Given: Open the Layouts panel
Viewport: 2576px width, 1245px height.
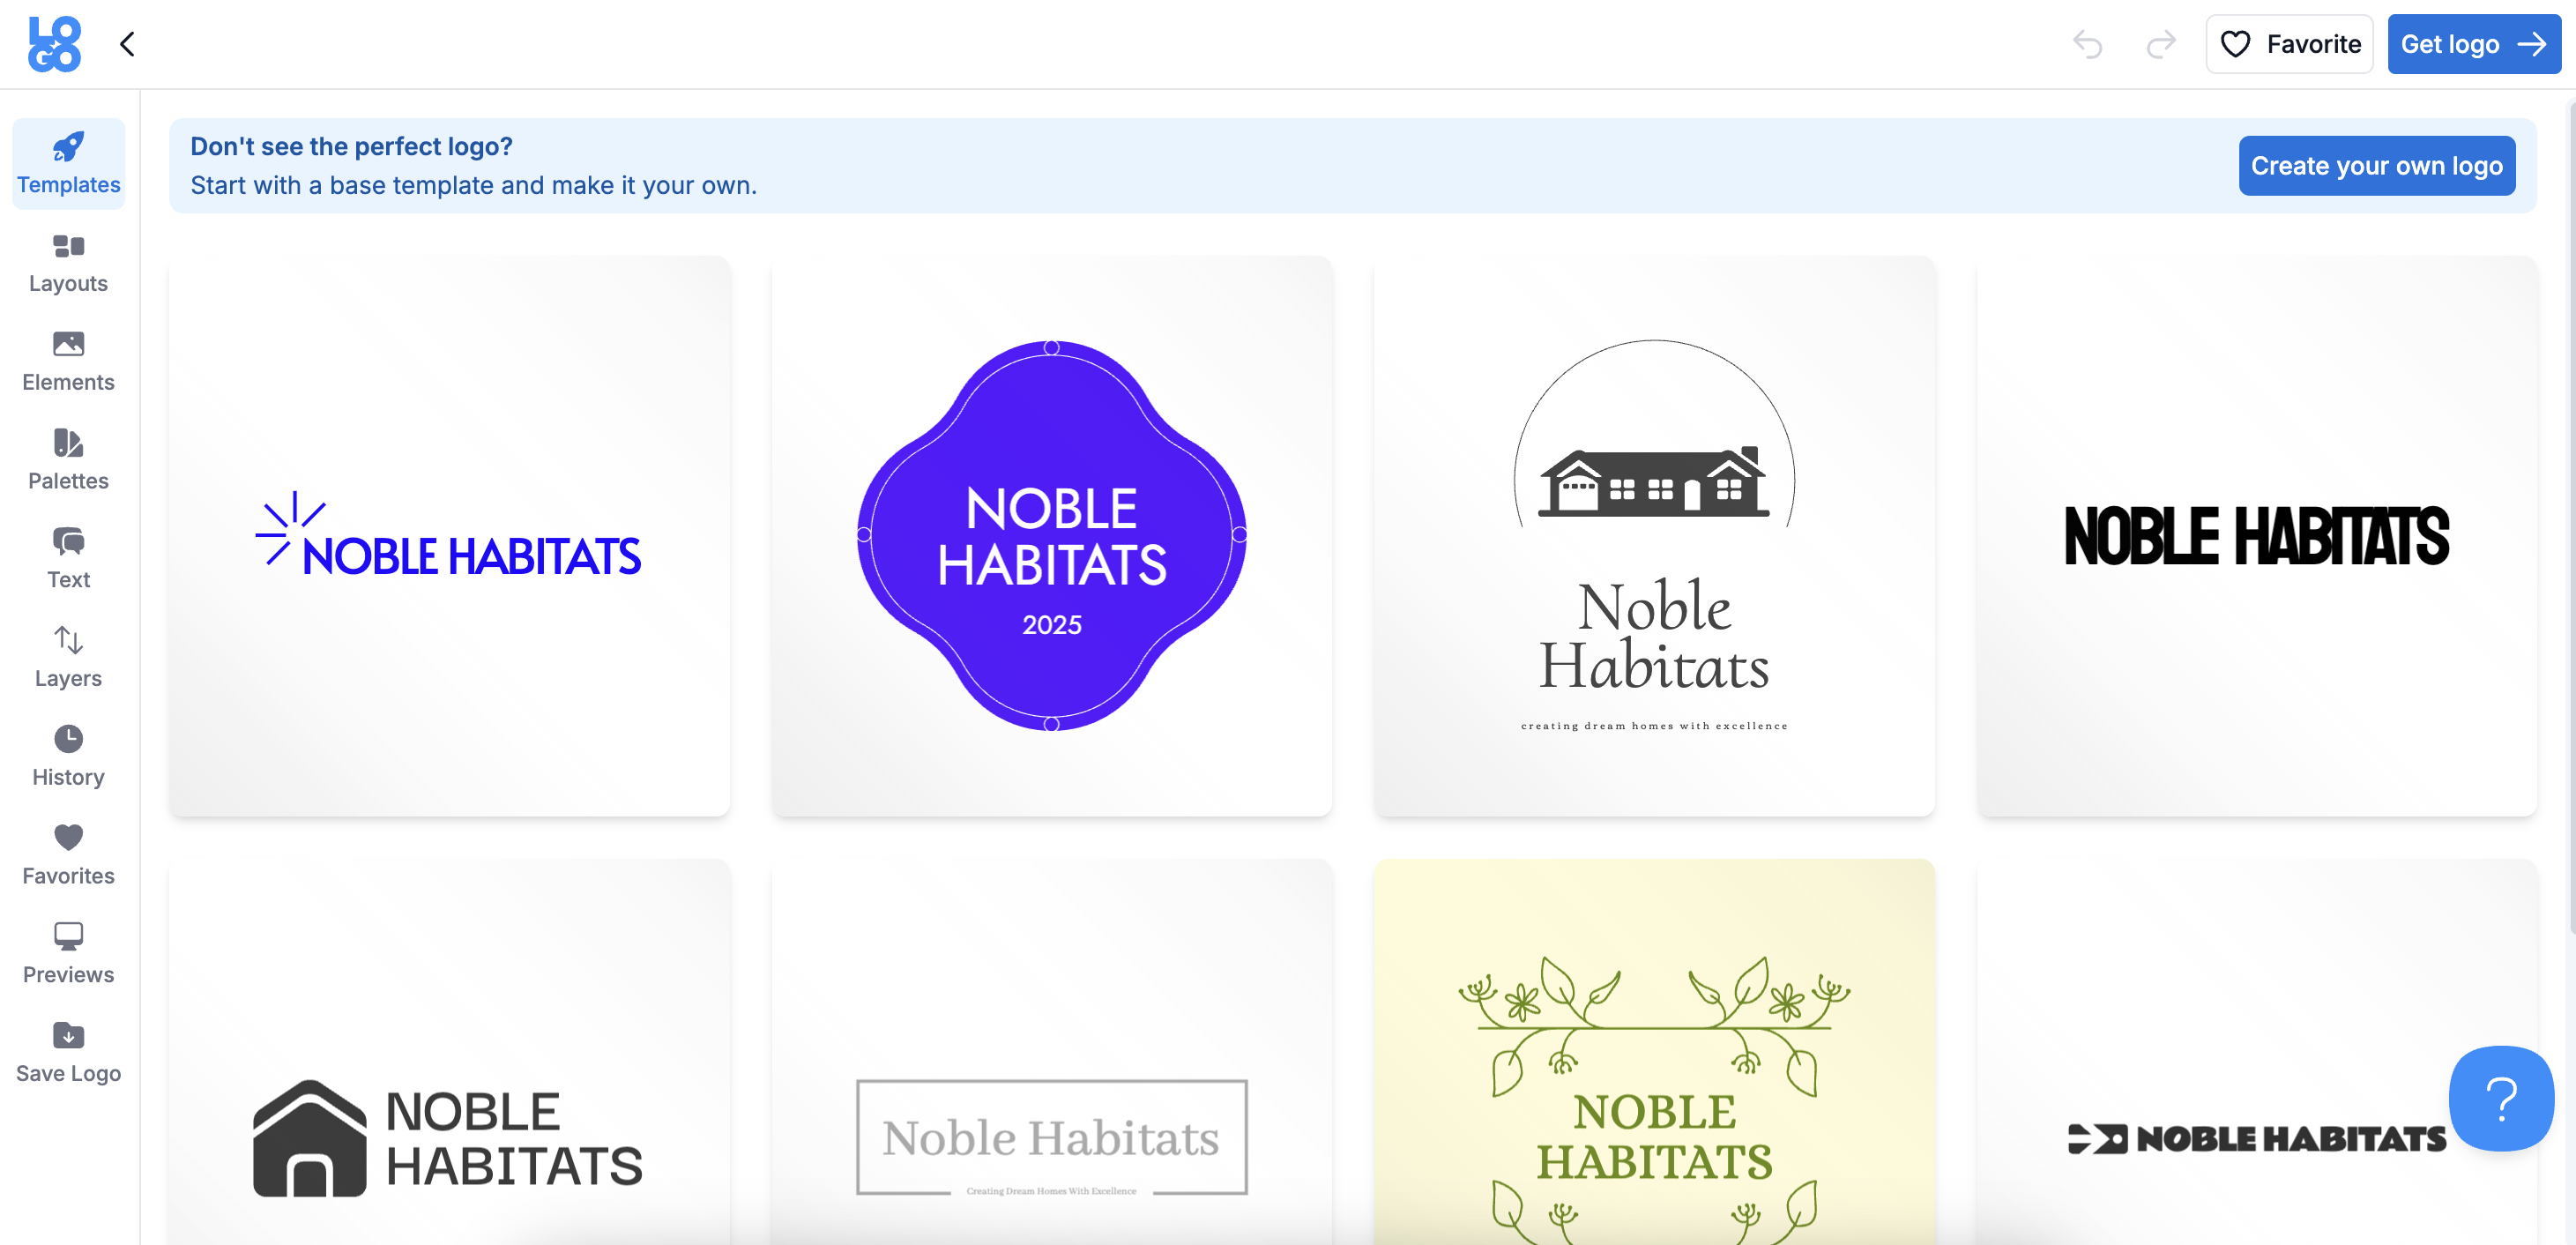Looking at the screenshot, I should pos(68,263).
